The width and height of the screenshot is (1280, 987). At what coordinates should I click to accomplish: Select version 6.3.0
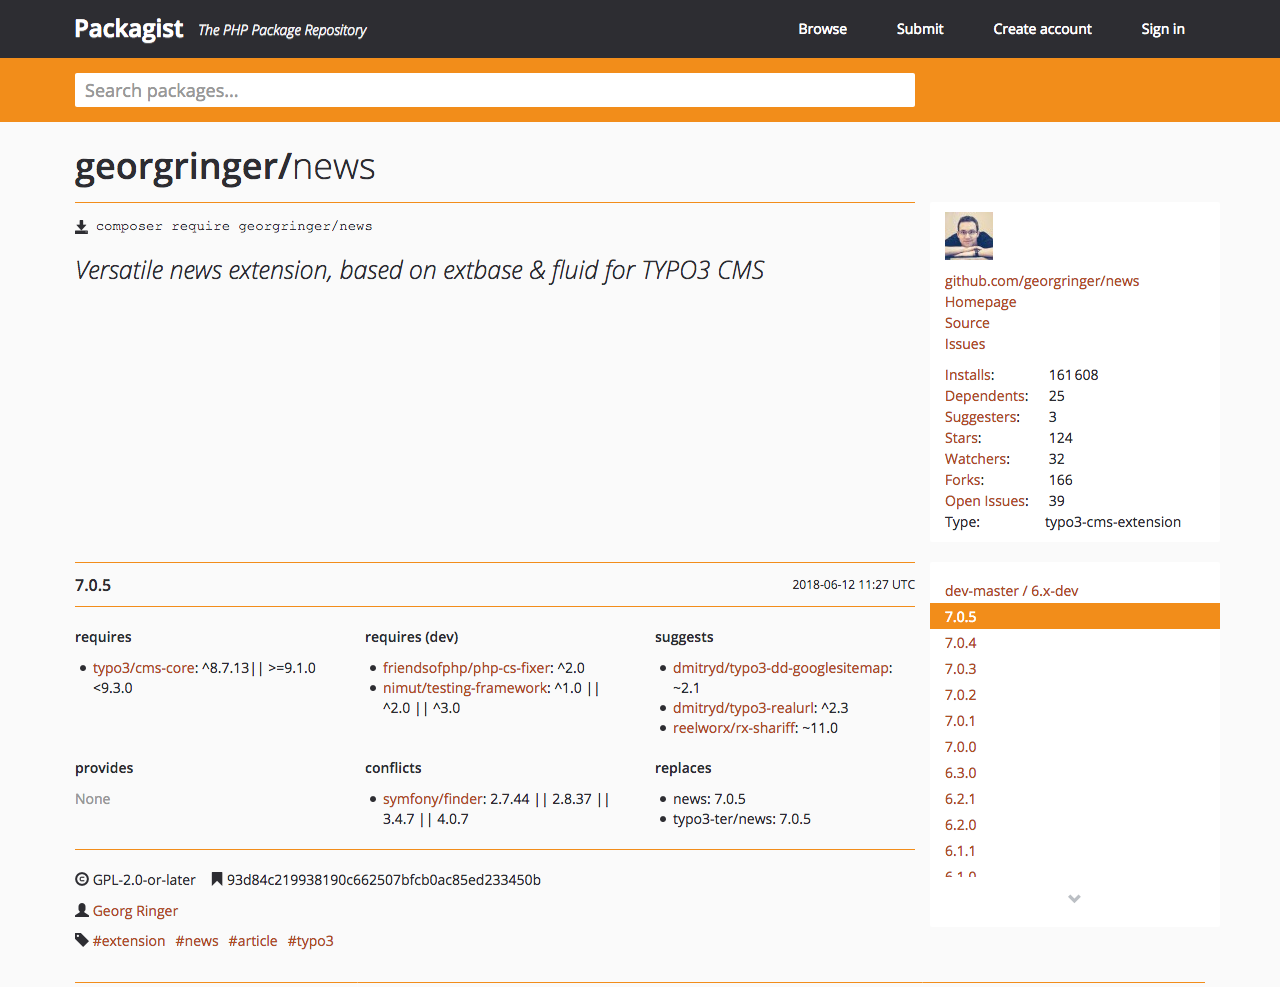click(960, 773)
